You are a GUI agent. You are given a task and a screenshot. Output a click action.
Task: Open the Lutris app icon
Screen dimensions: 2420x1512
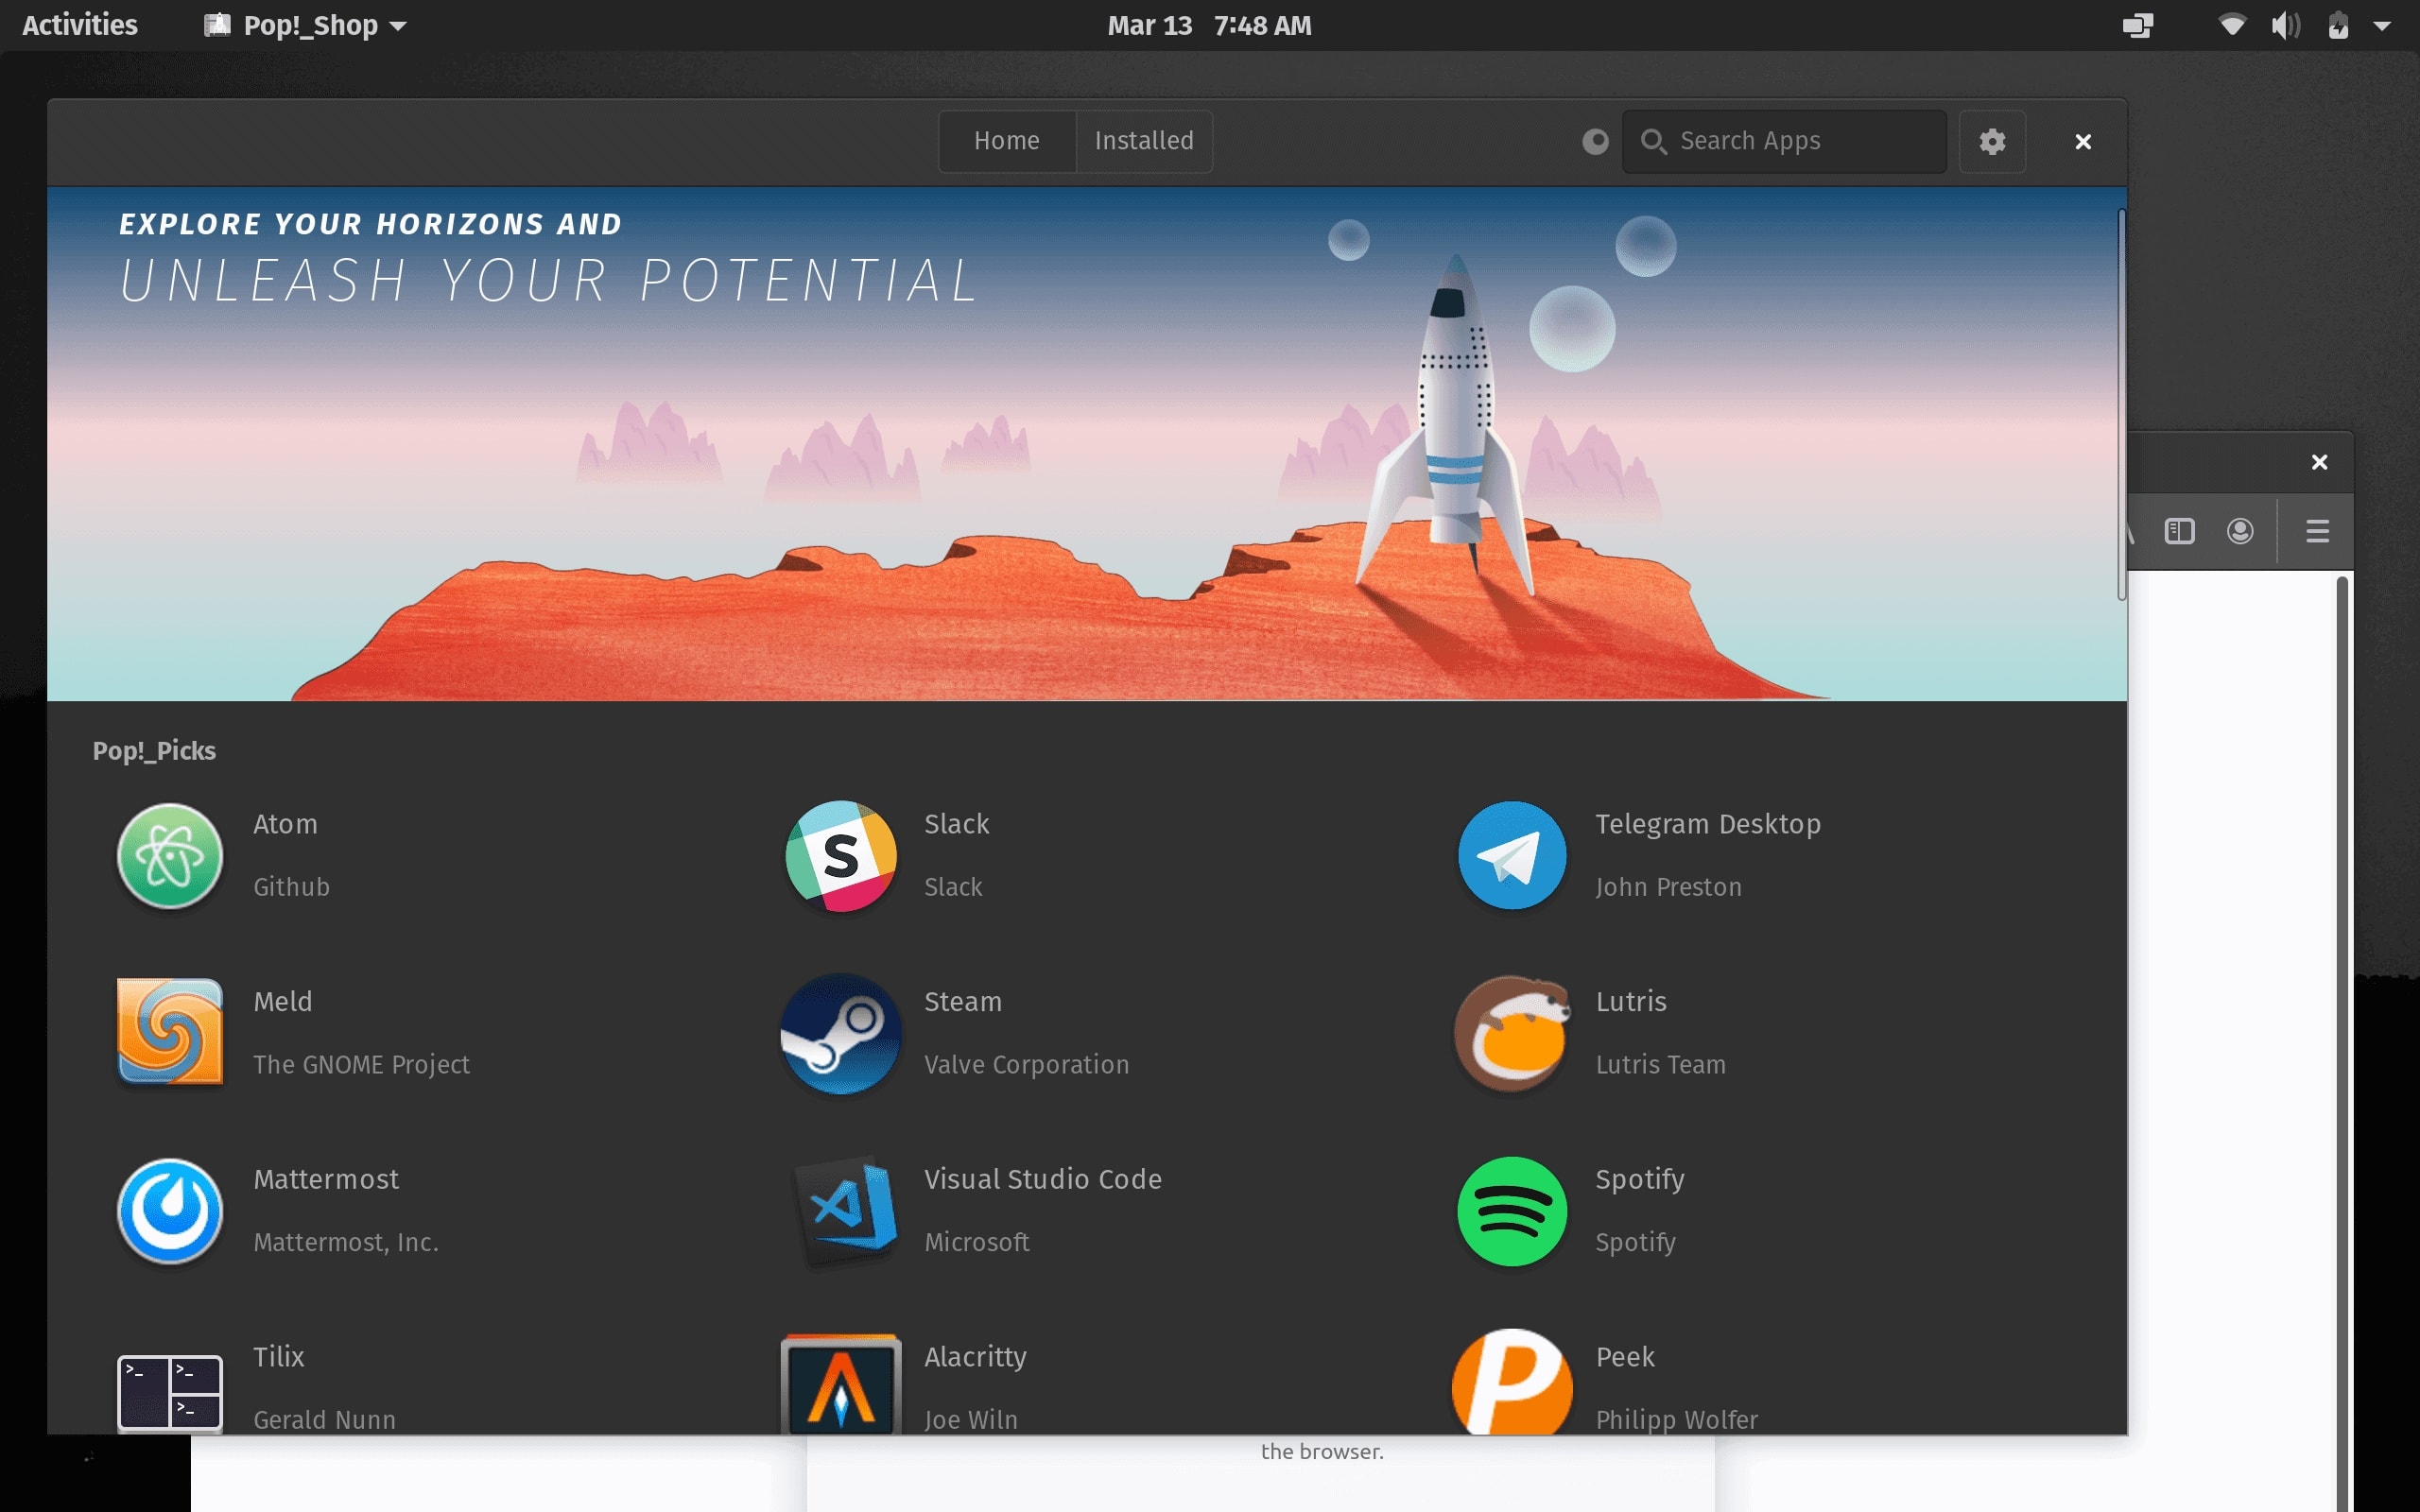pos(1512,1033)
